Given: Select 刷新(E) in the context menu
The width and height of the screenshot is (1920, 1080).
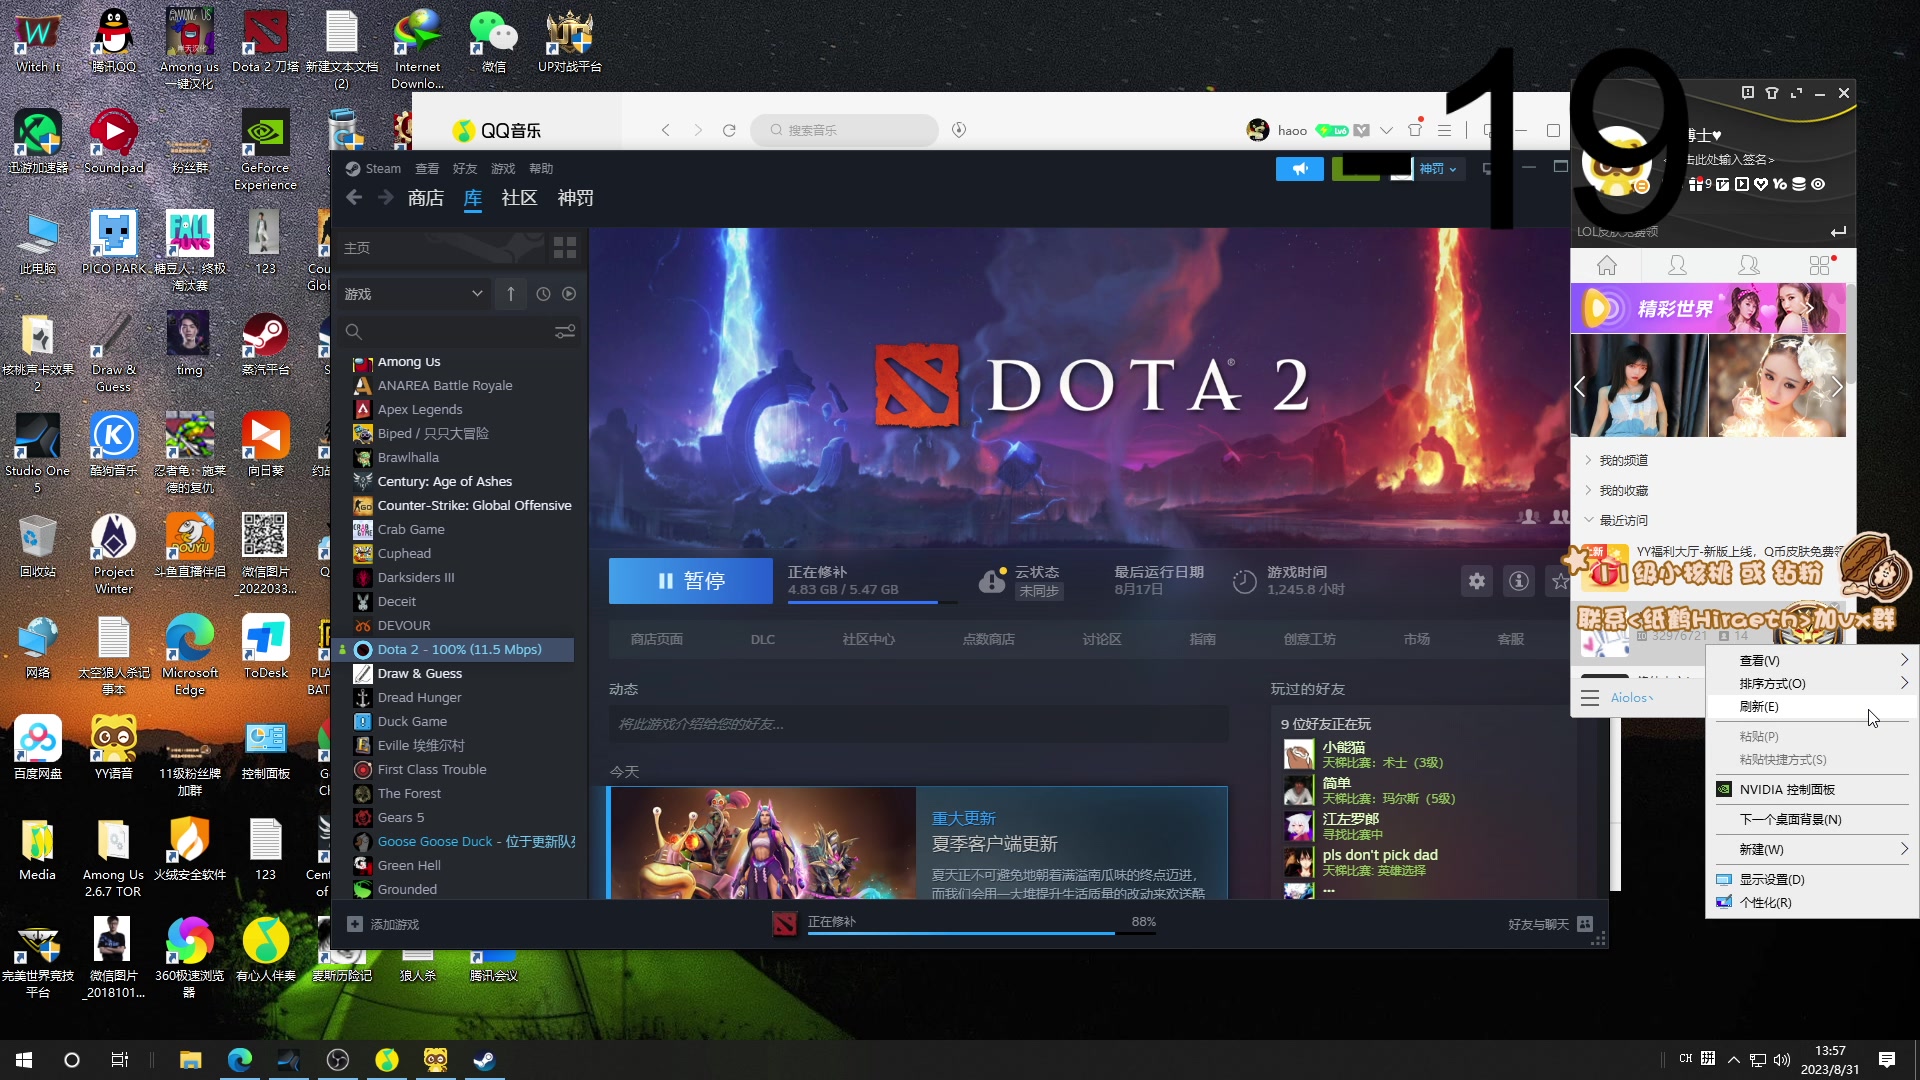Looking at the screenshot, I should [1760, 707].
